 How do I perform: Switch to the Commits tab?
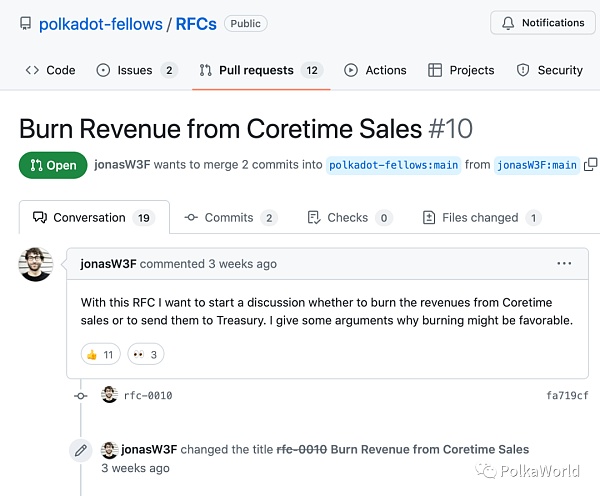pyautogui.click(x=230, y=217)
